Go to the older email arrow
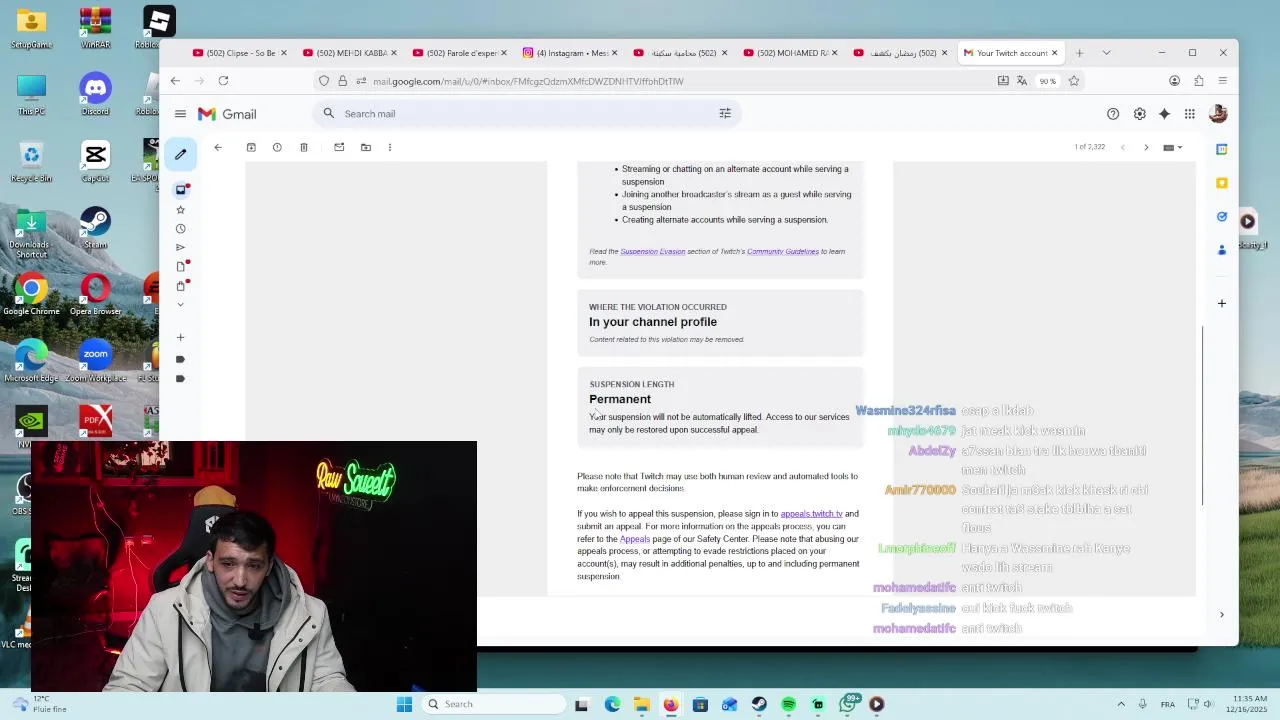 pyautogui.click(x=1146, y=147)
